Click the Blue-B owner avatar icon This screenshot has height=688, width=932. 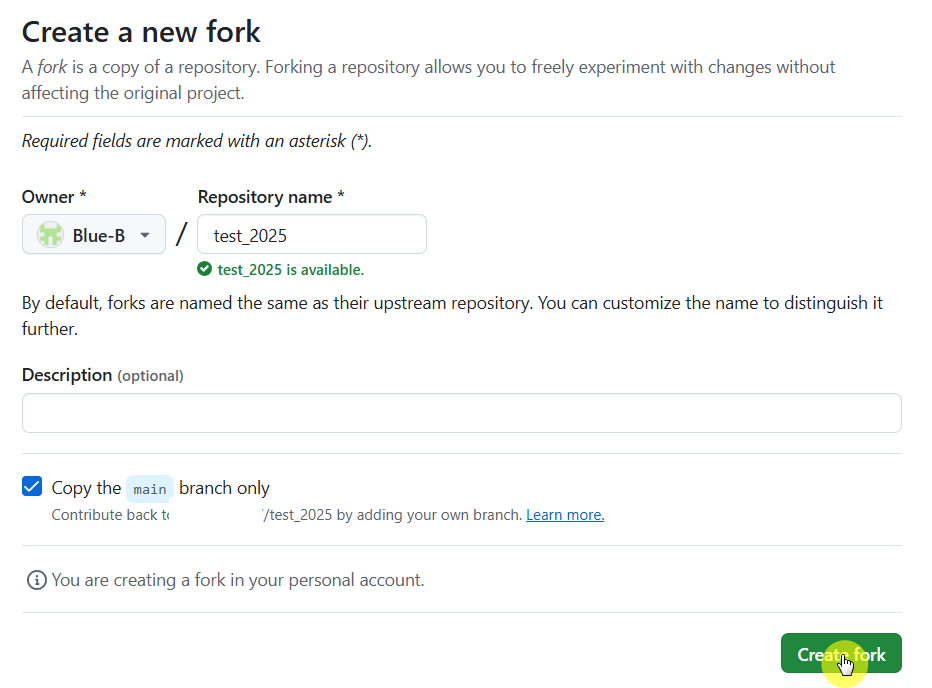50,235
